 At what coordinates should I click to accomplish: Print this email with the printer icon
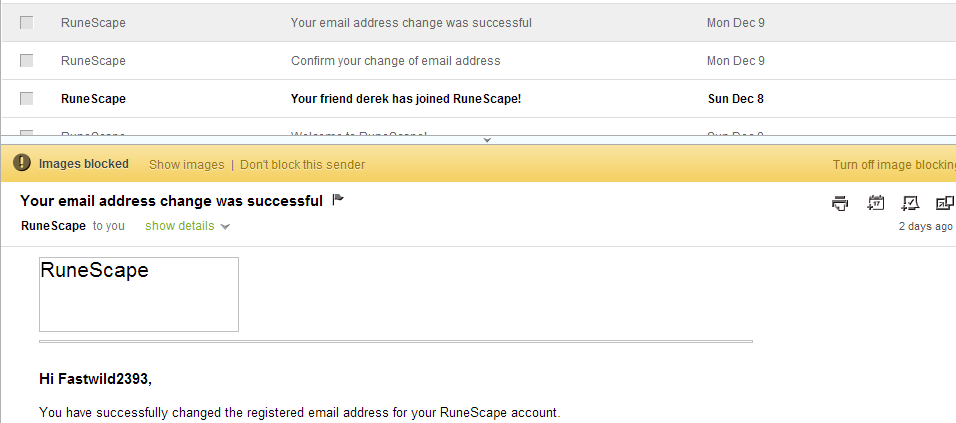(840, 203)
